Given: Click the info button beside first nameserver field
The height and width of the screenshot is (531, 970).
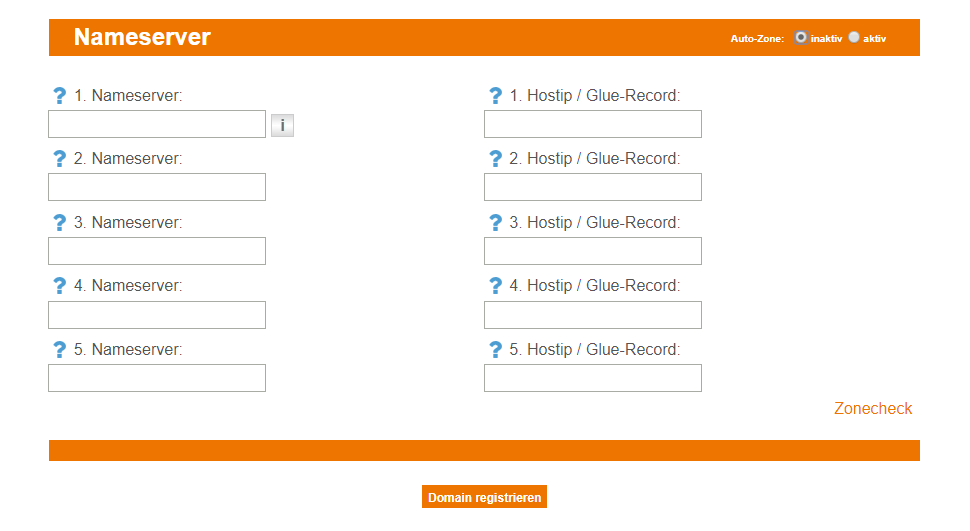Looking at the screenshot, I should (282, 125).
